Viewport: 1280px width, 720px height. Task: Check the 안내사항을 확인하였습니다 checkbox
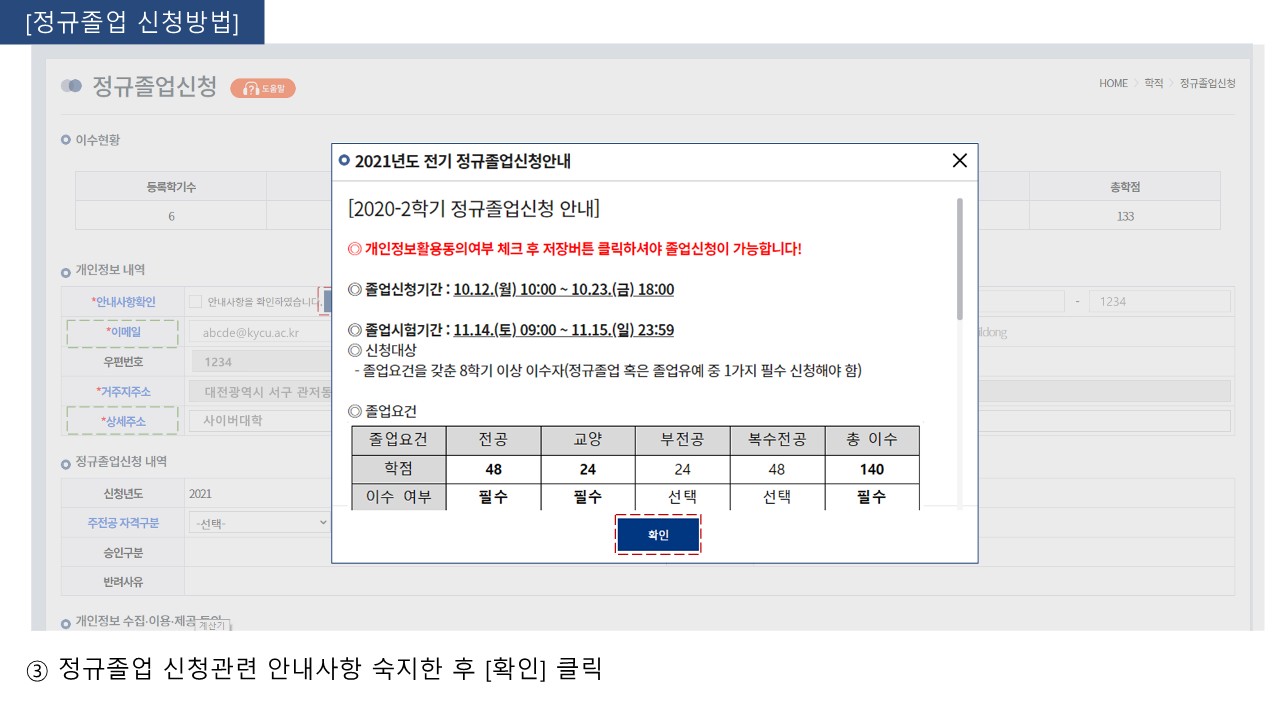tap(196, 301)
